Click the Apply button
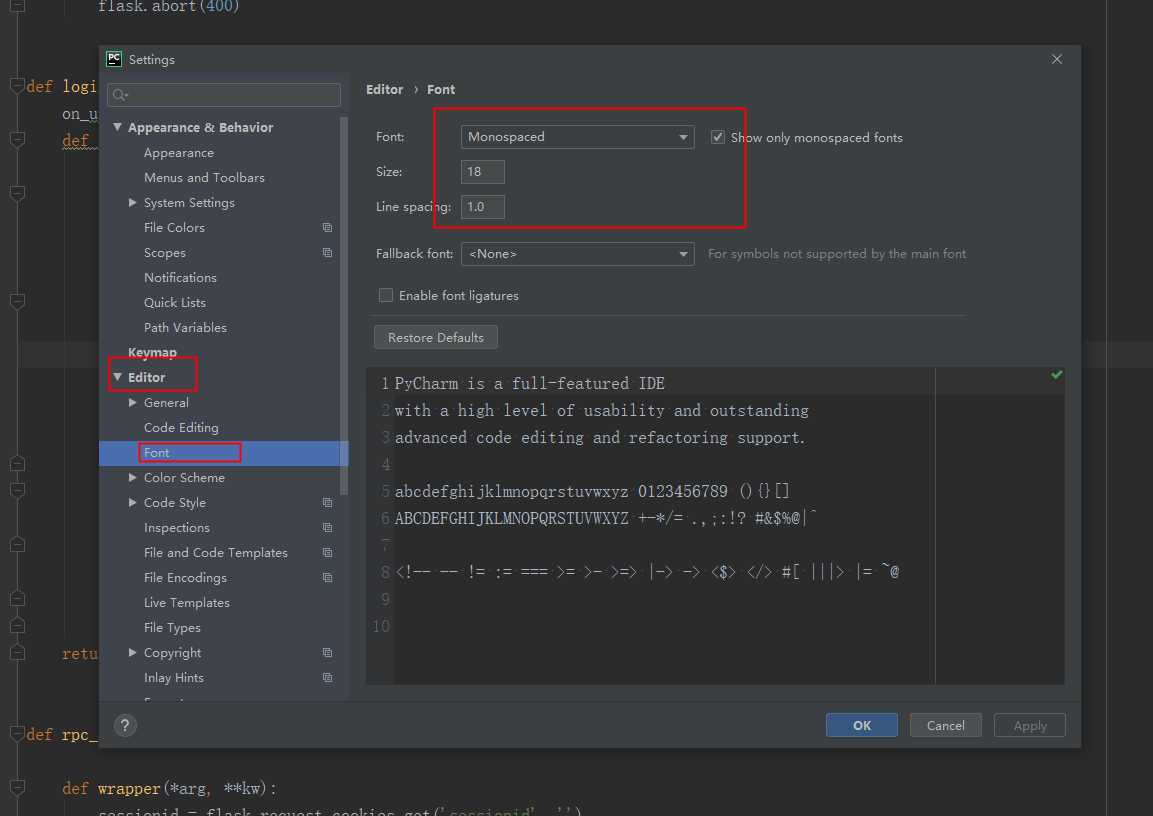Screen dimensions: 1153x816 click(x=1029, y=726)
